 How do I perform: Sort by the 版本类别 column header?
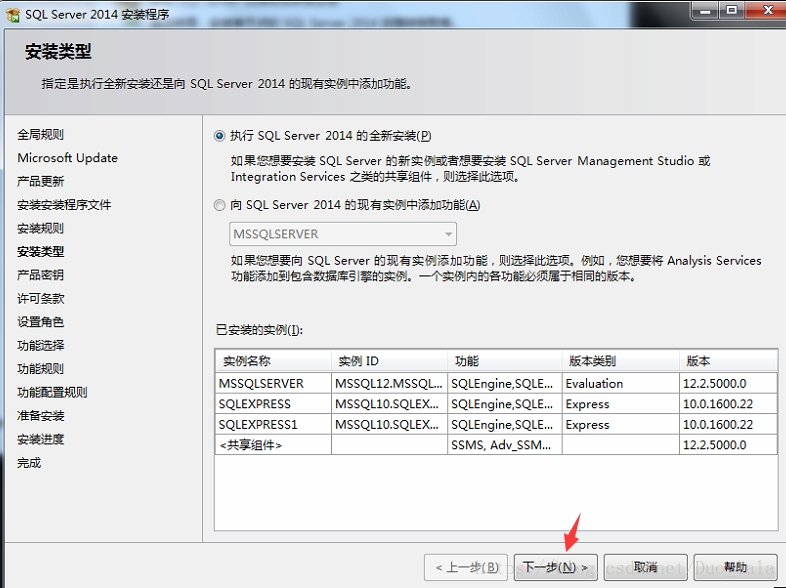pyautogui.click(x=621, y=361)
